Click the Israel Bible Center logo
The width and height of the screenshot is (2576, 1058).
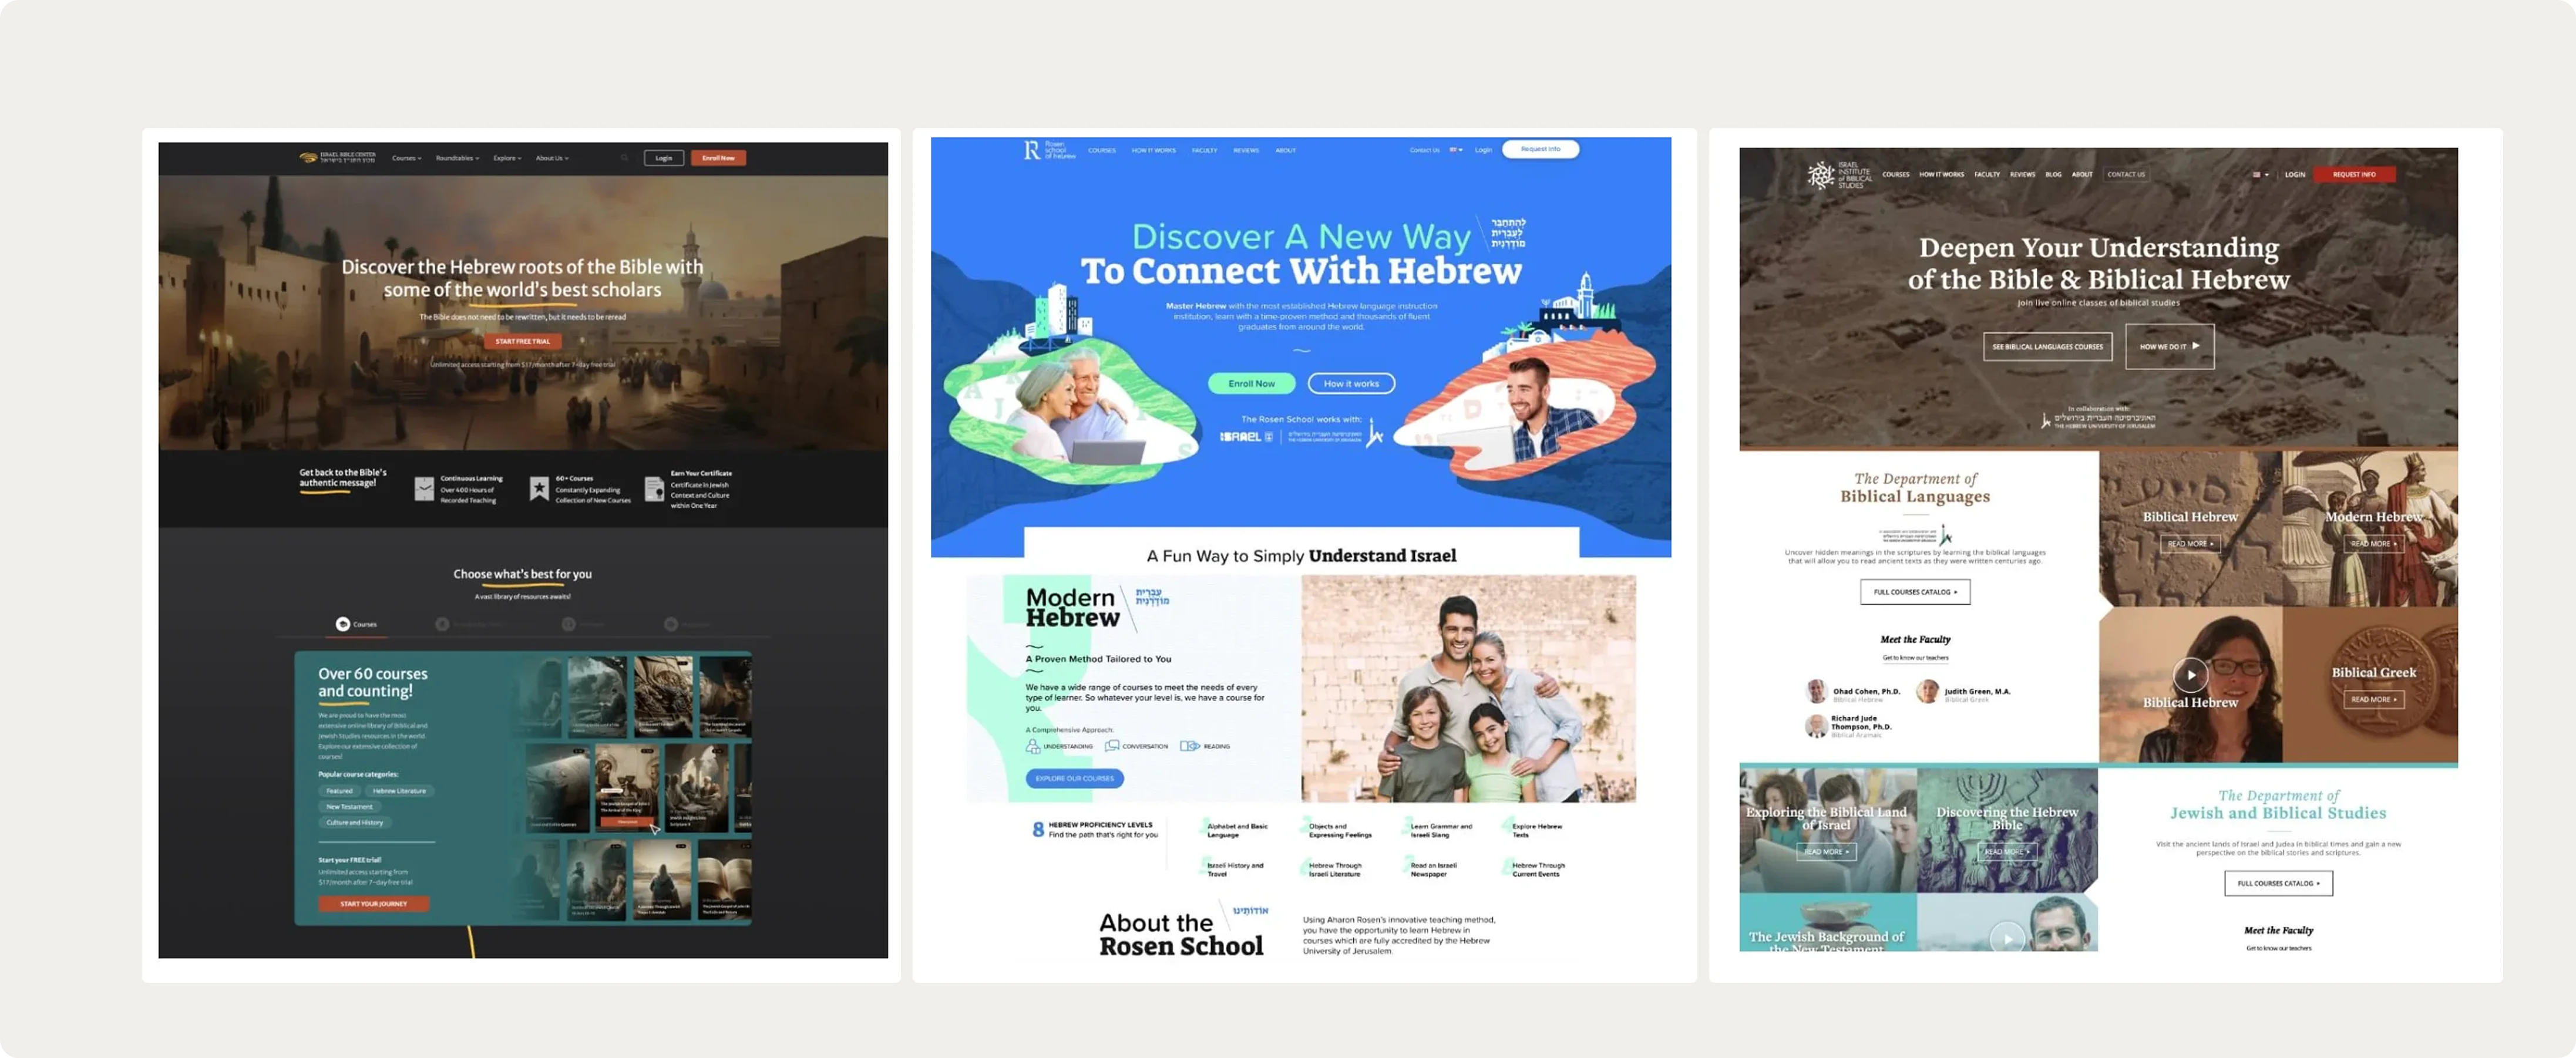click(338, 158)
